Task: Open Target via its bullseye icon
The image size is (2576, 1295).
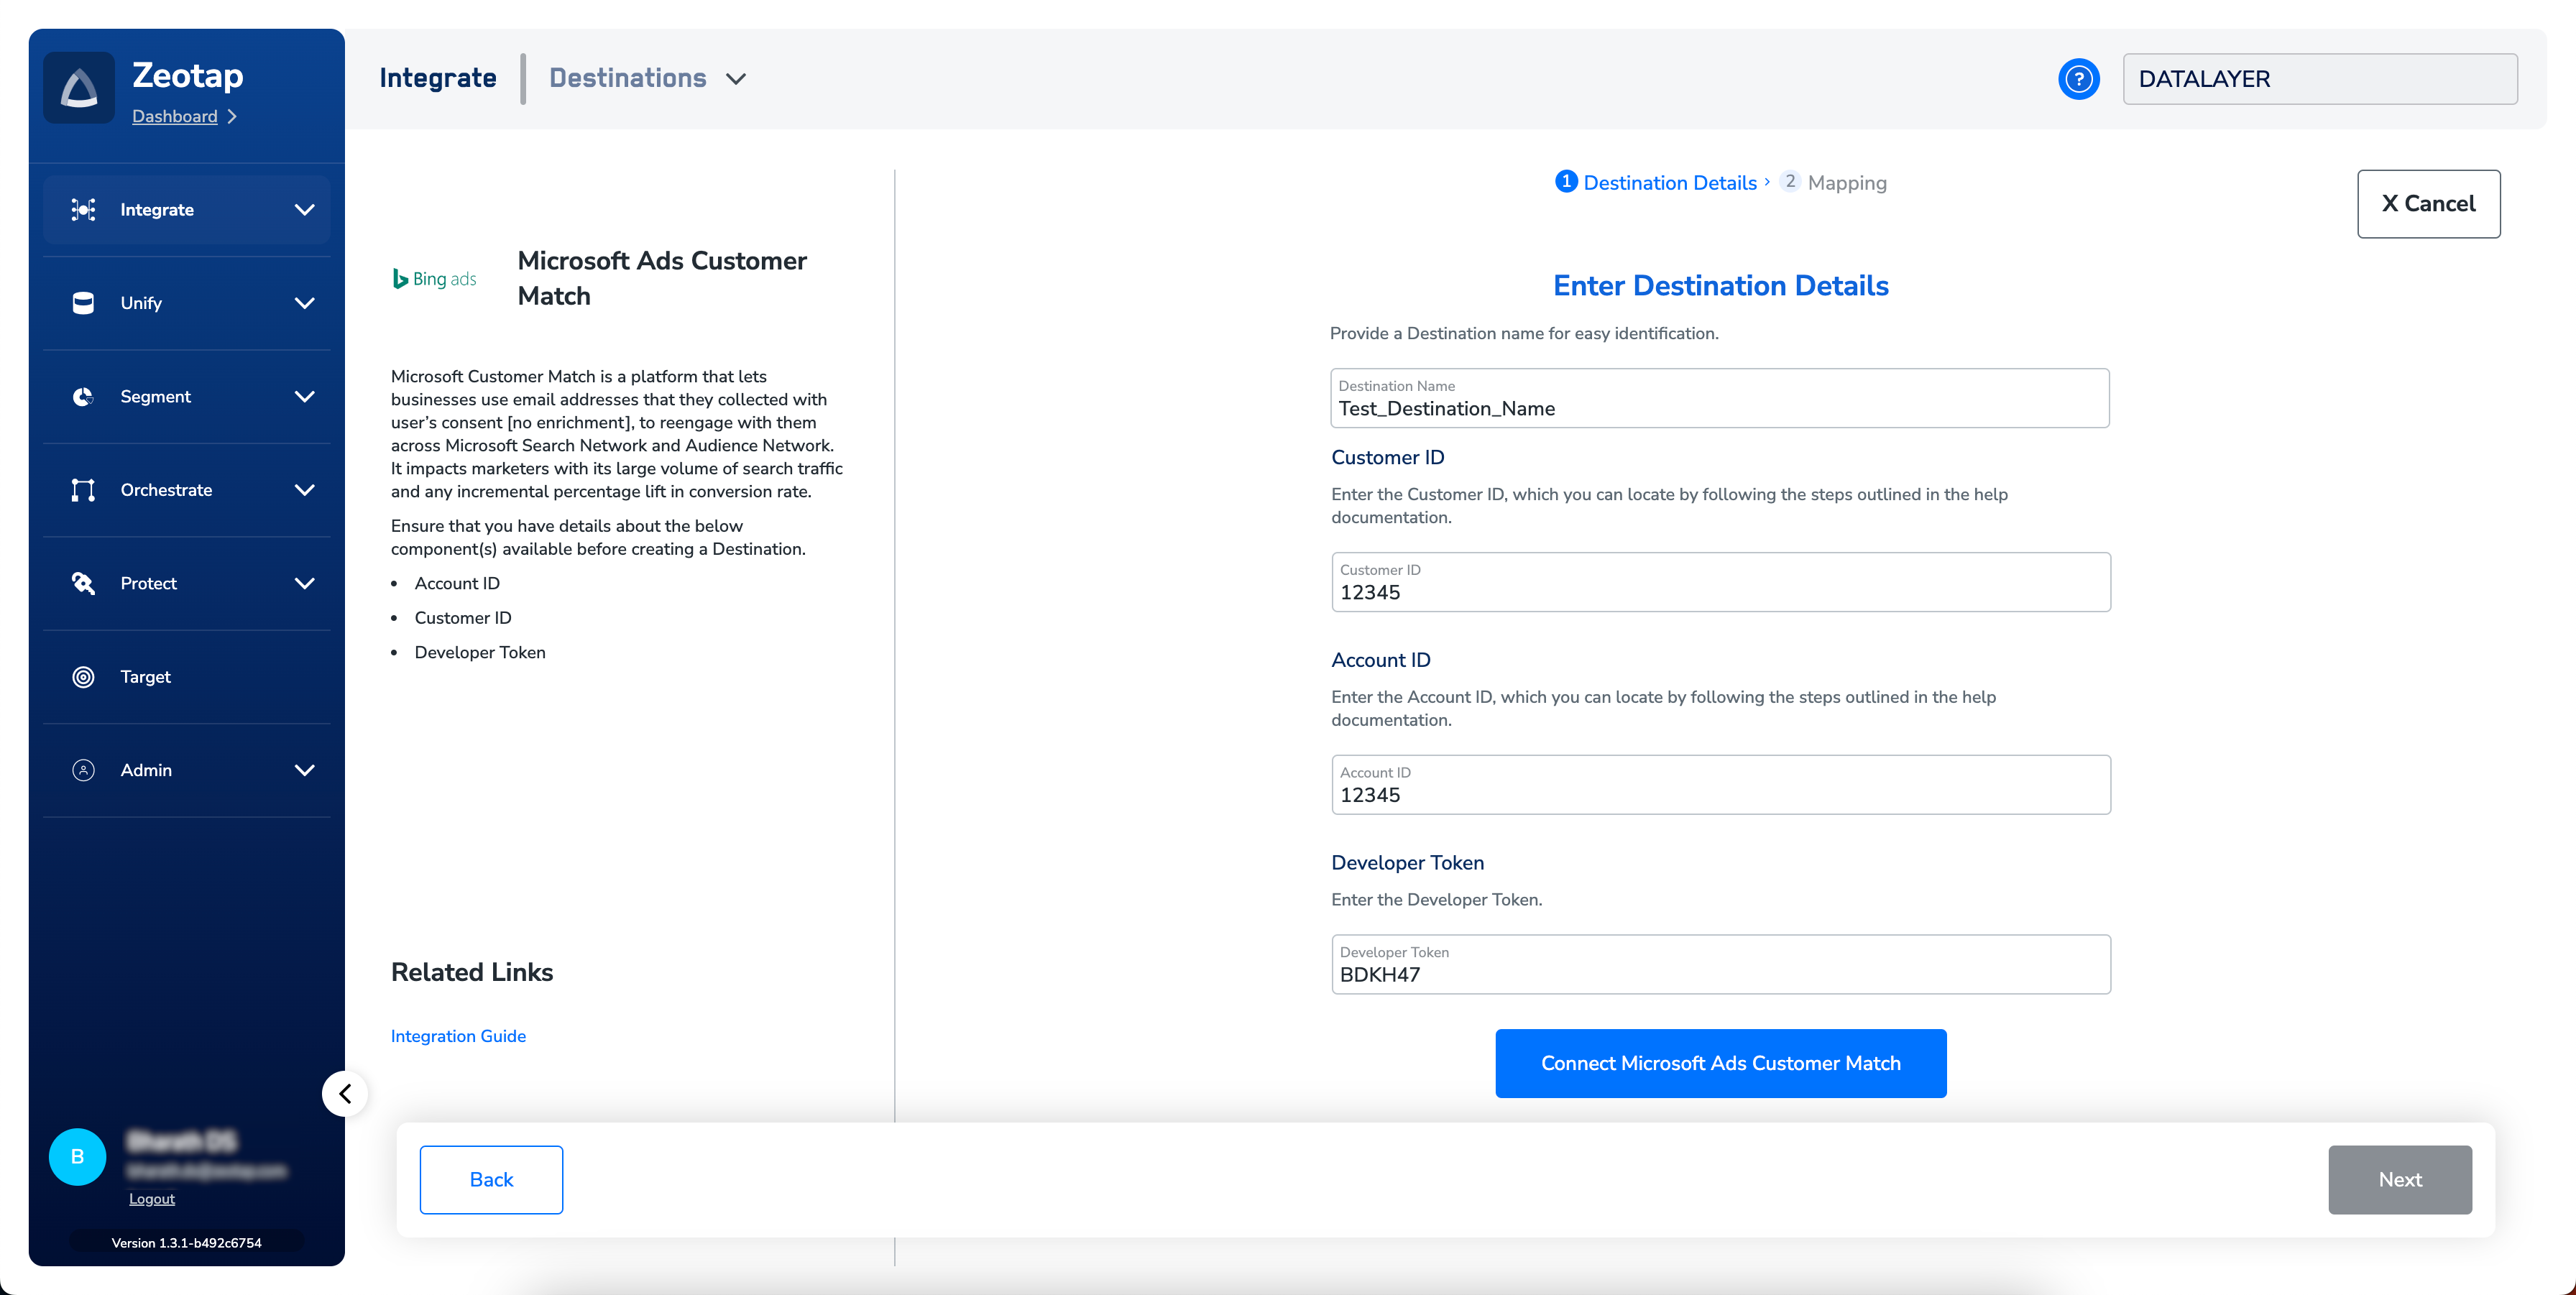Action: coord(83,677)
